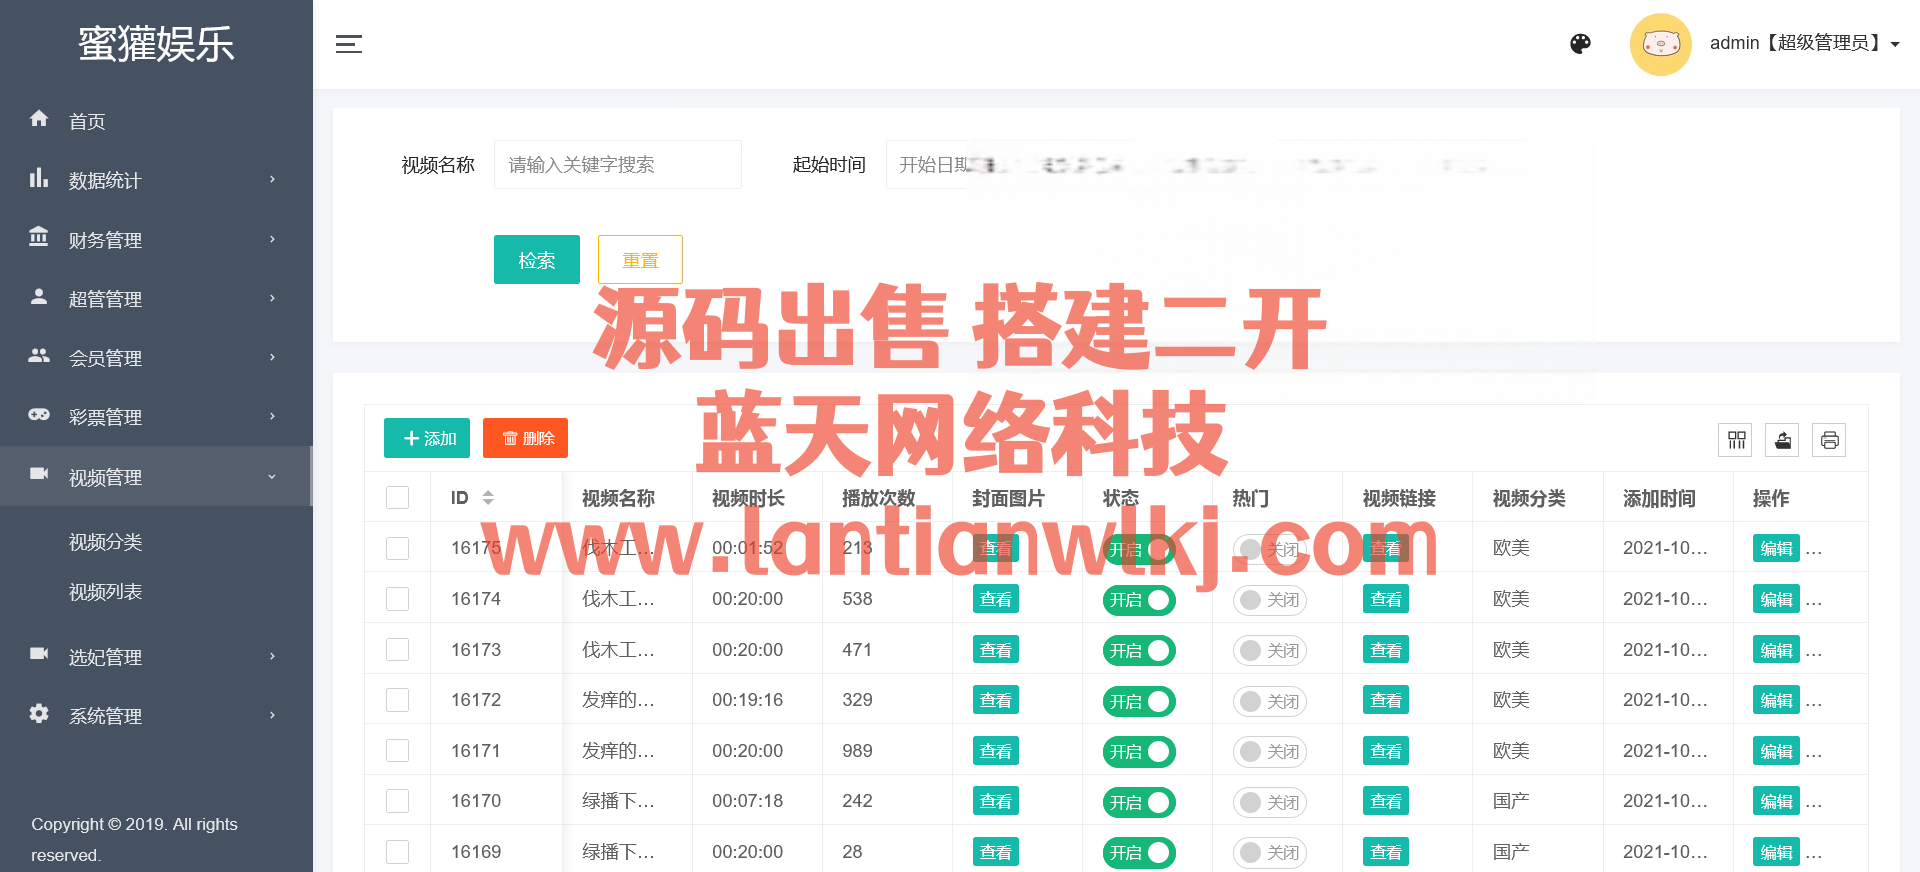The width and height of the screenshot is (1920, 872).
Task: Toggle the 关闭 hot switch for 16171
Action: point(1269,752)
